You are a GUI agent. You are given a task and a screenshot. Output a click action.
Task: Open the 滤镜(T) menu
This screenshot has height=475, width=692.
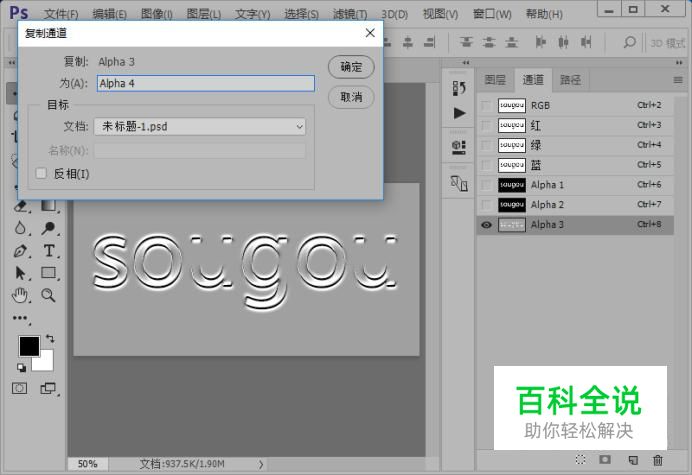click(350, 14)
